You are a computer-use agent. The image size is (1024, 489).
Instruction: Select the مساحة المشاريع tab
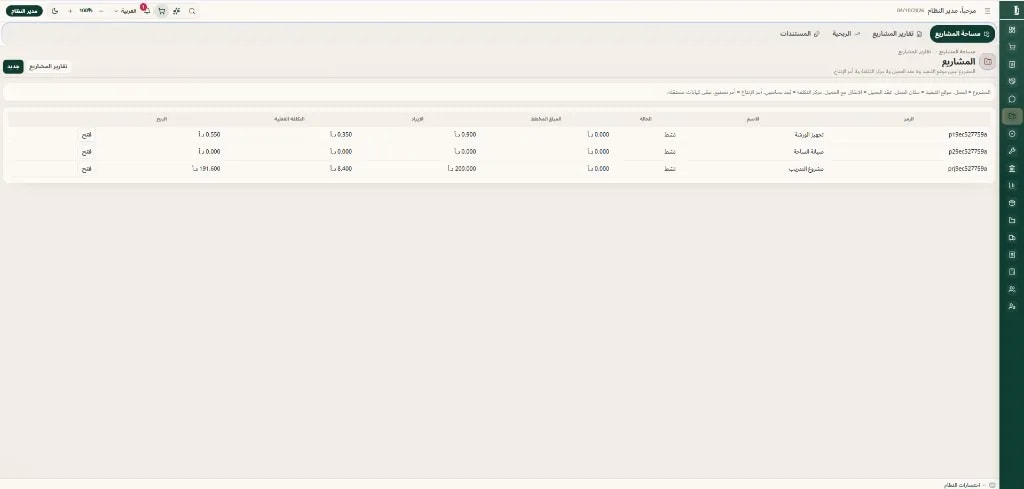962,33
